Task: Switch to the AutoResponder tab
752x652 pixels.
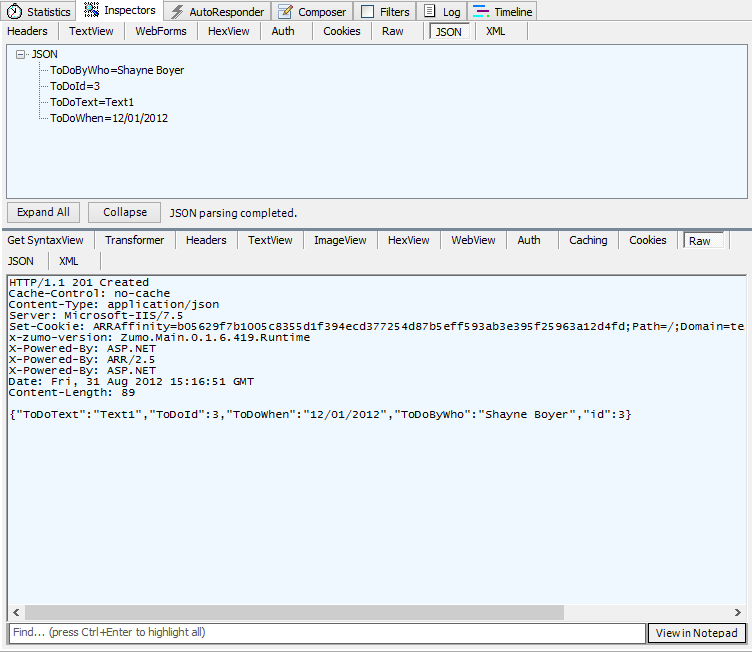Action: coord(217,12)
